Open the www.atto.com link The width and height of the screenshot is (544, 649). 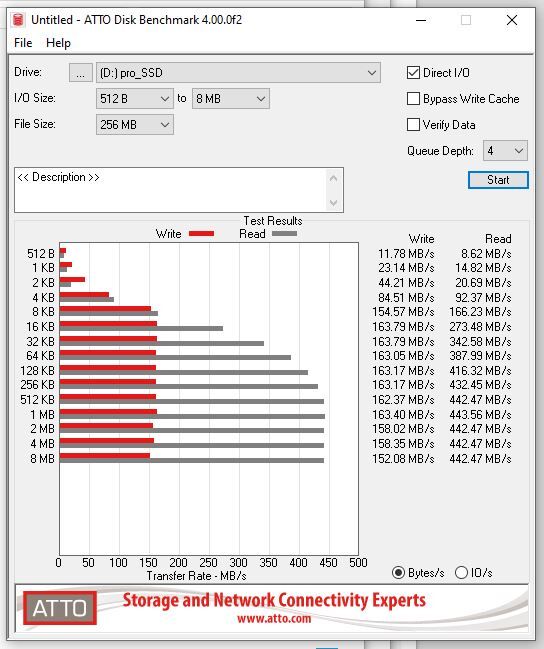(274, 619)
